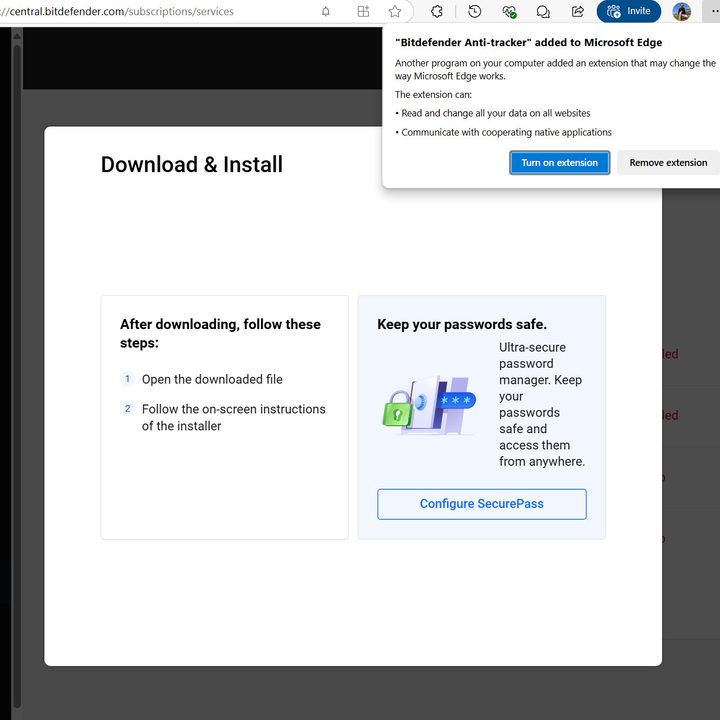This screenshot has height=720, width=720.
Task: Open the Settings and more ellipsis menu
Action: click(x=713, y=11)
